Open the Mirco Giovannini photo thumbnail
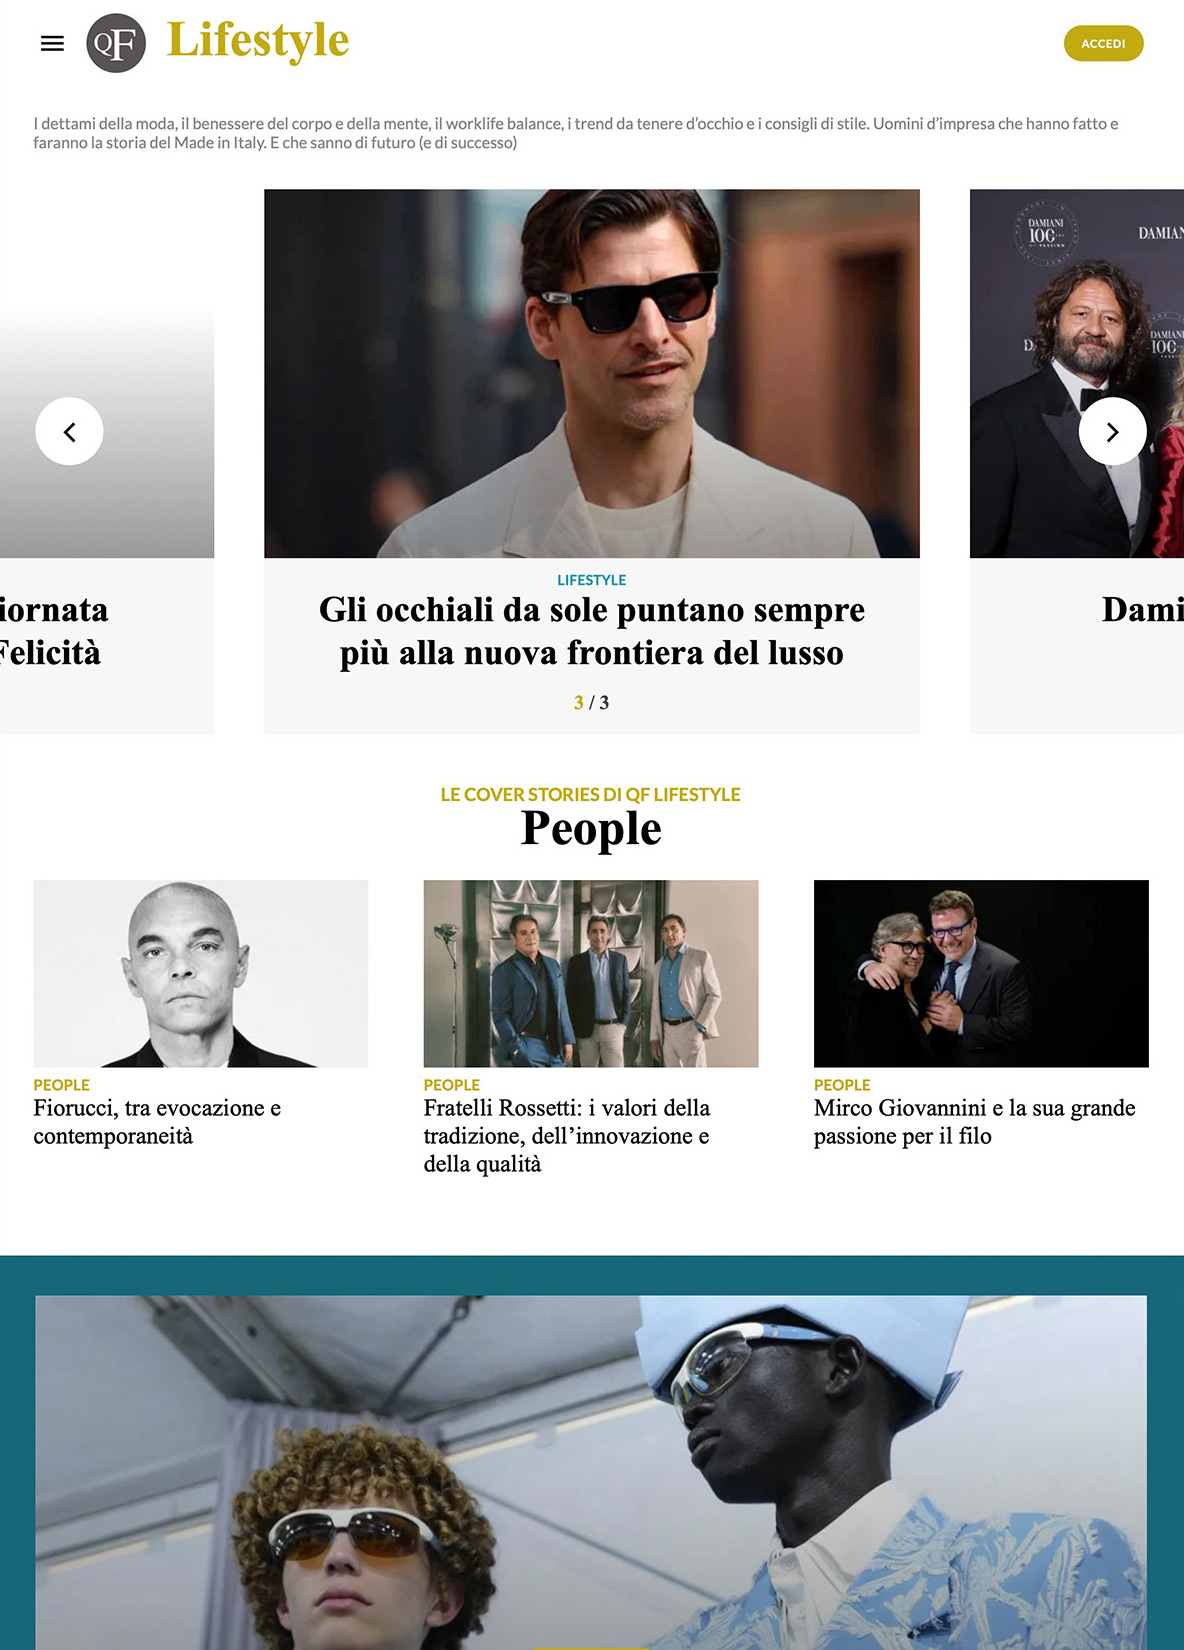The height and width of the screenshot is (1650, 1184). (x=981, y=973)
